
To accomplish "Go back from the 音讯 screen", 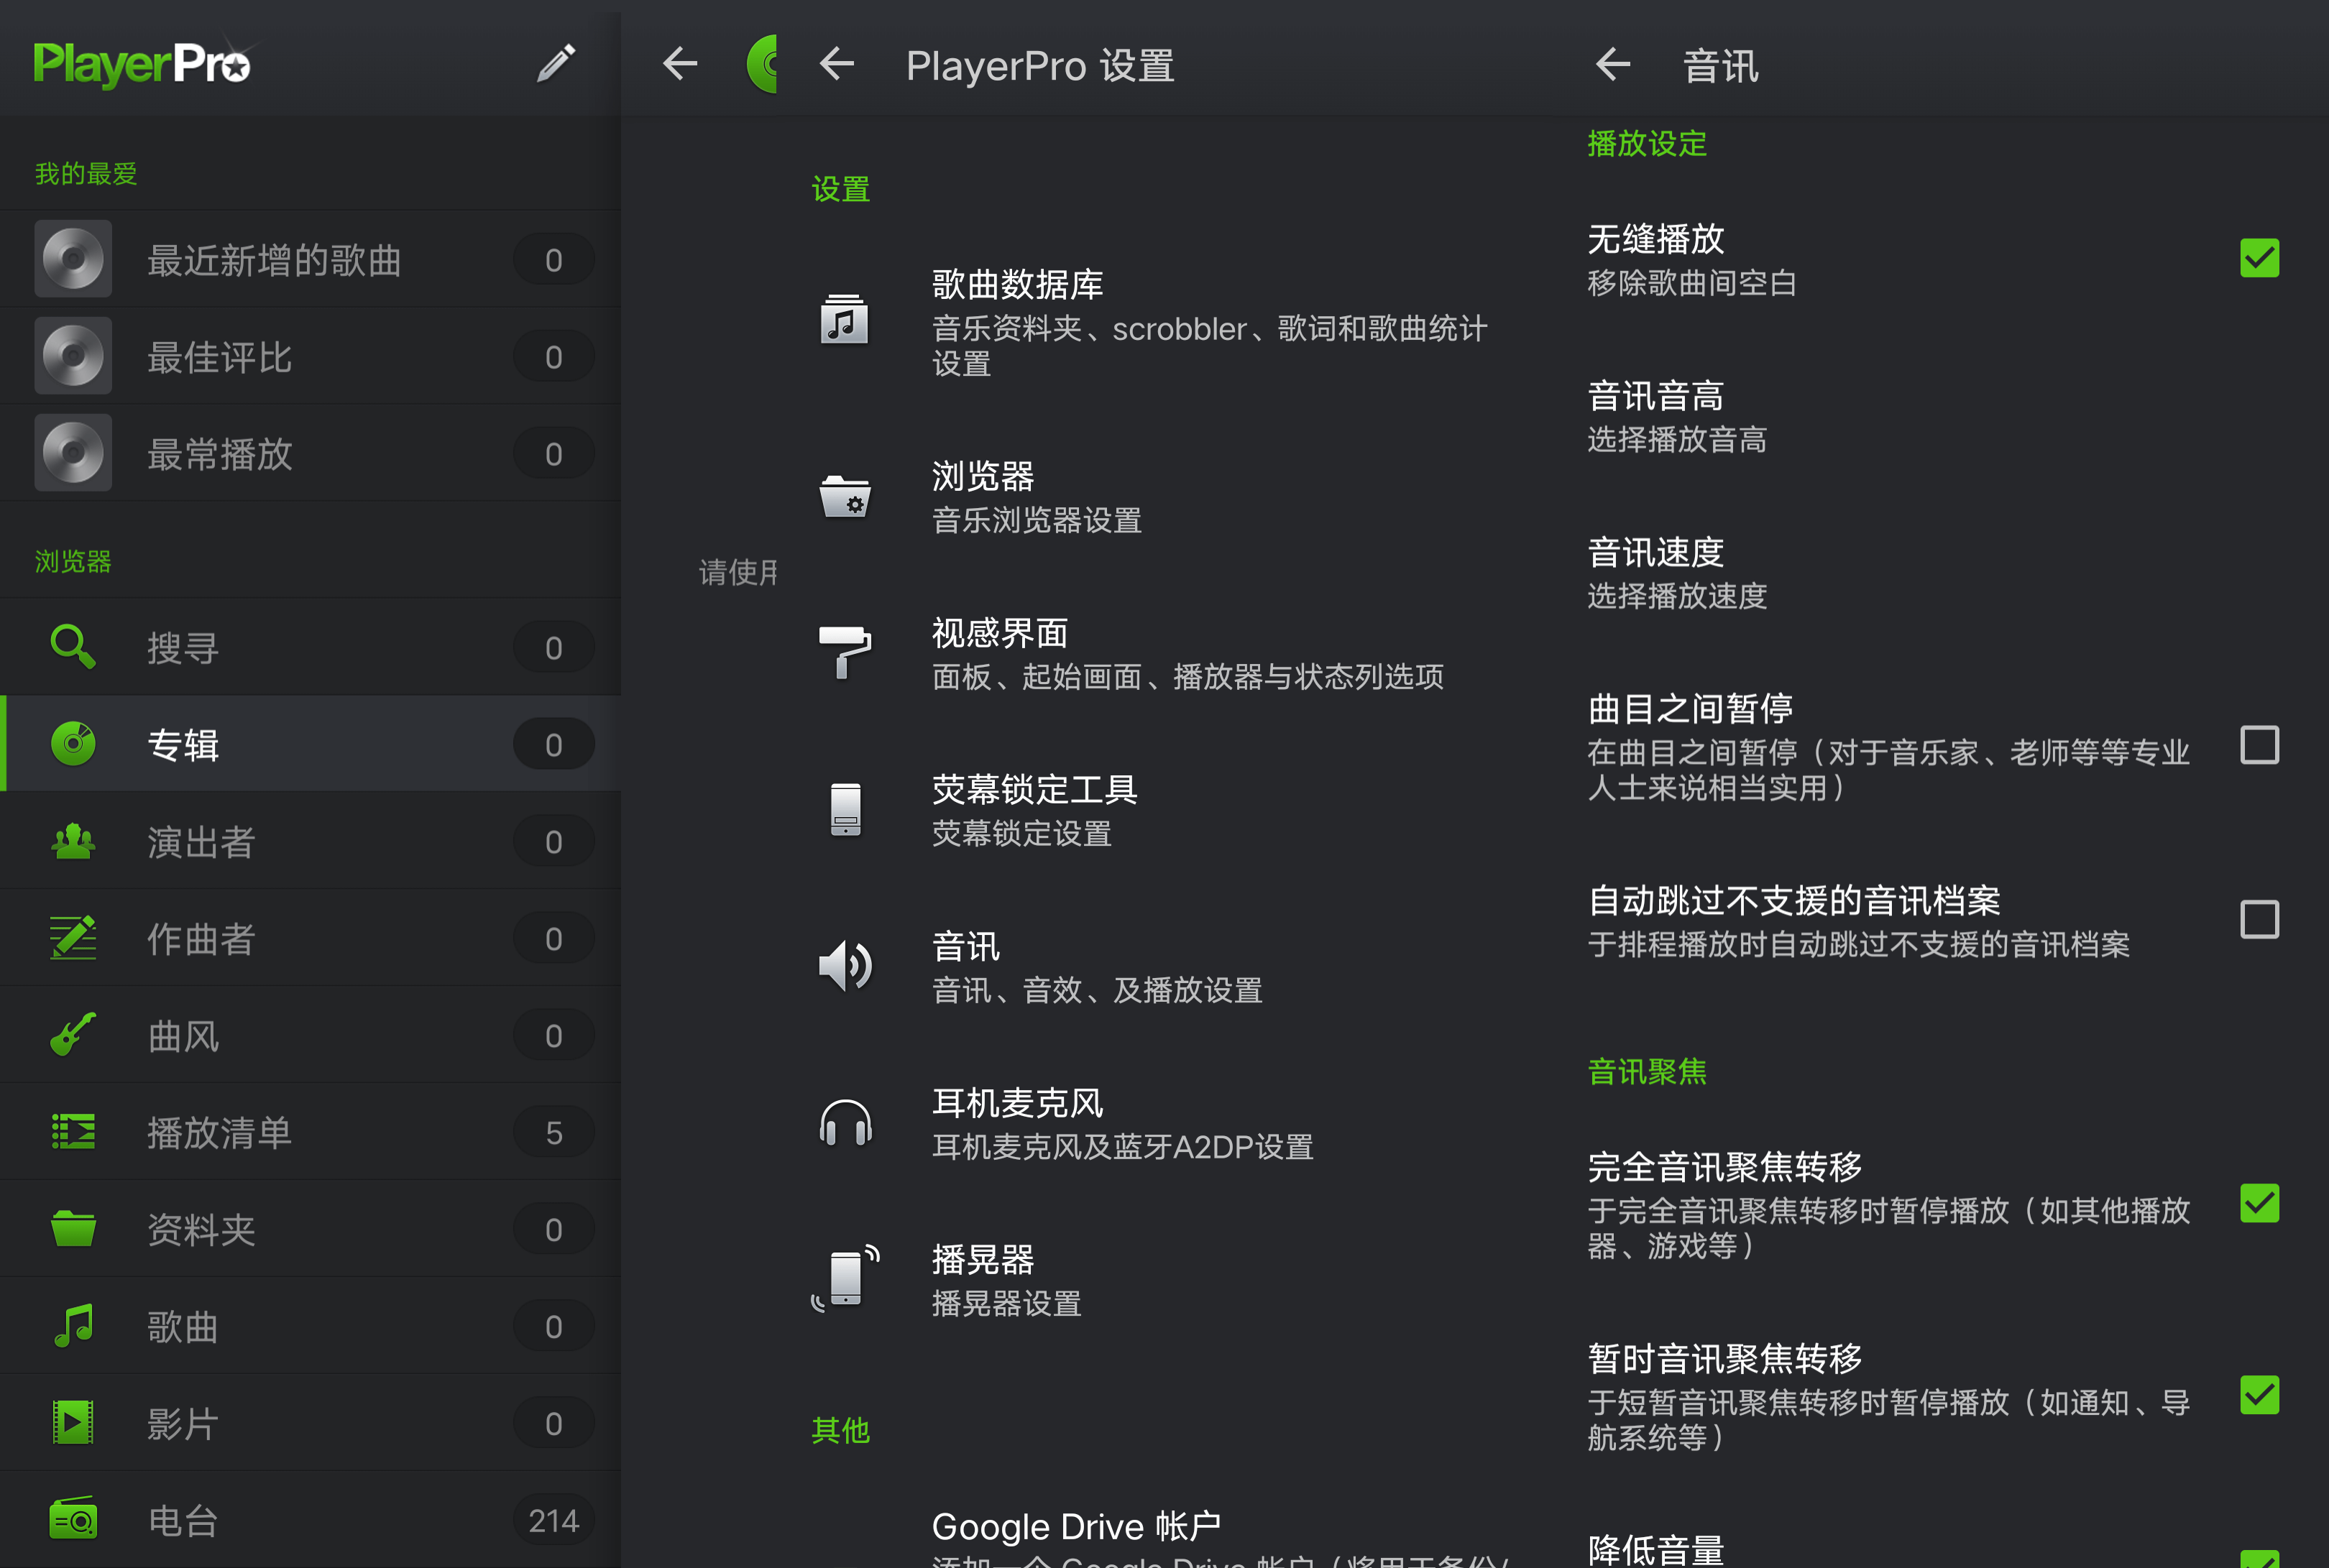I will pyautogui.click(x=1613, y=65).
